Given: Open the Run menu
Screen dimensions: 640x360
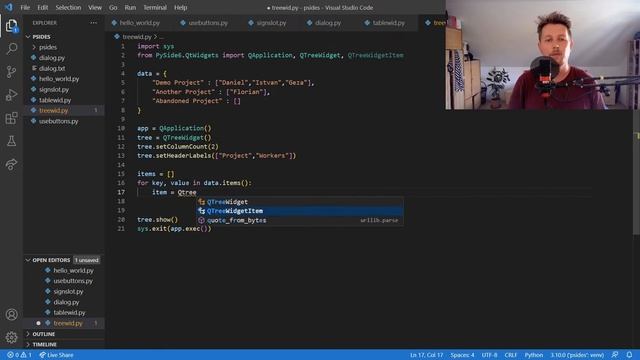Looking at the screenshot, I should pyautogui.click(x=130, y=7).
